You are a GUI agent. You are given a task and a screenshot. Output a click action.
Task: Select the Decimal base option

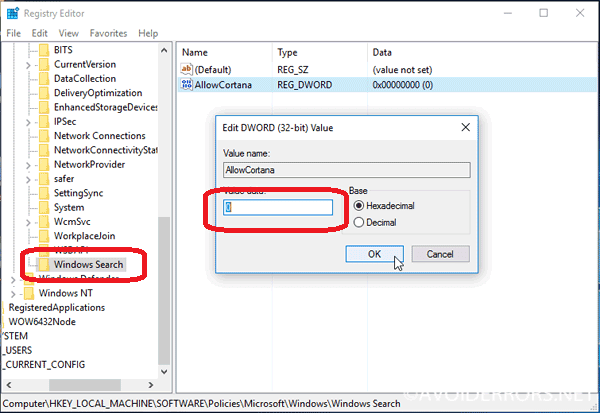[358, 223]
